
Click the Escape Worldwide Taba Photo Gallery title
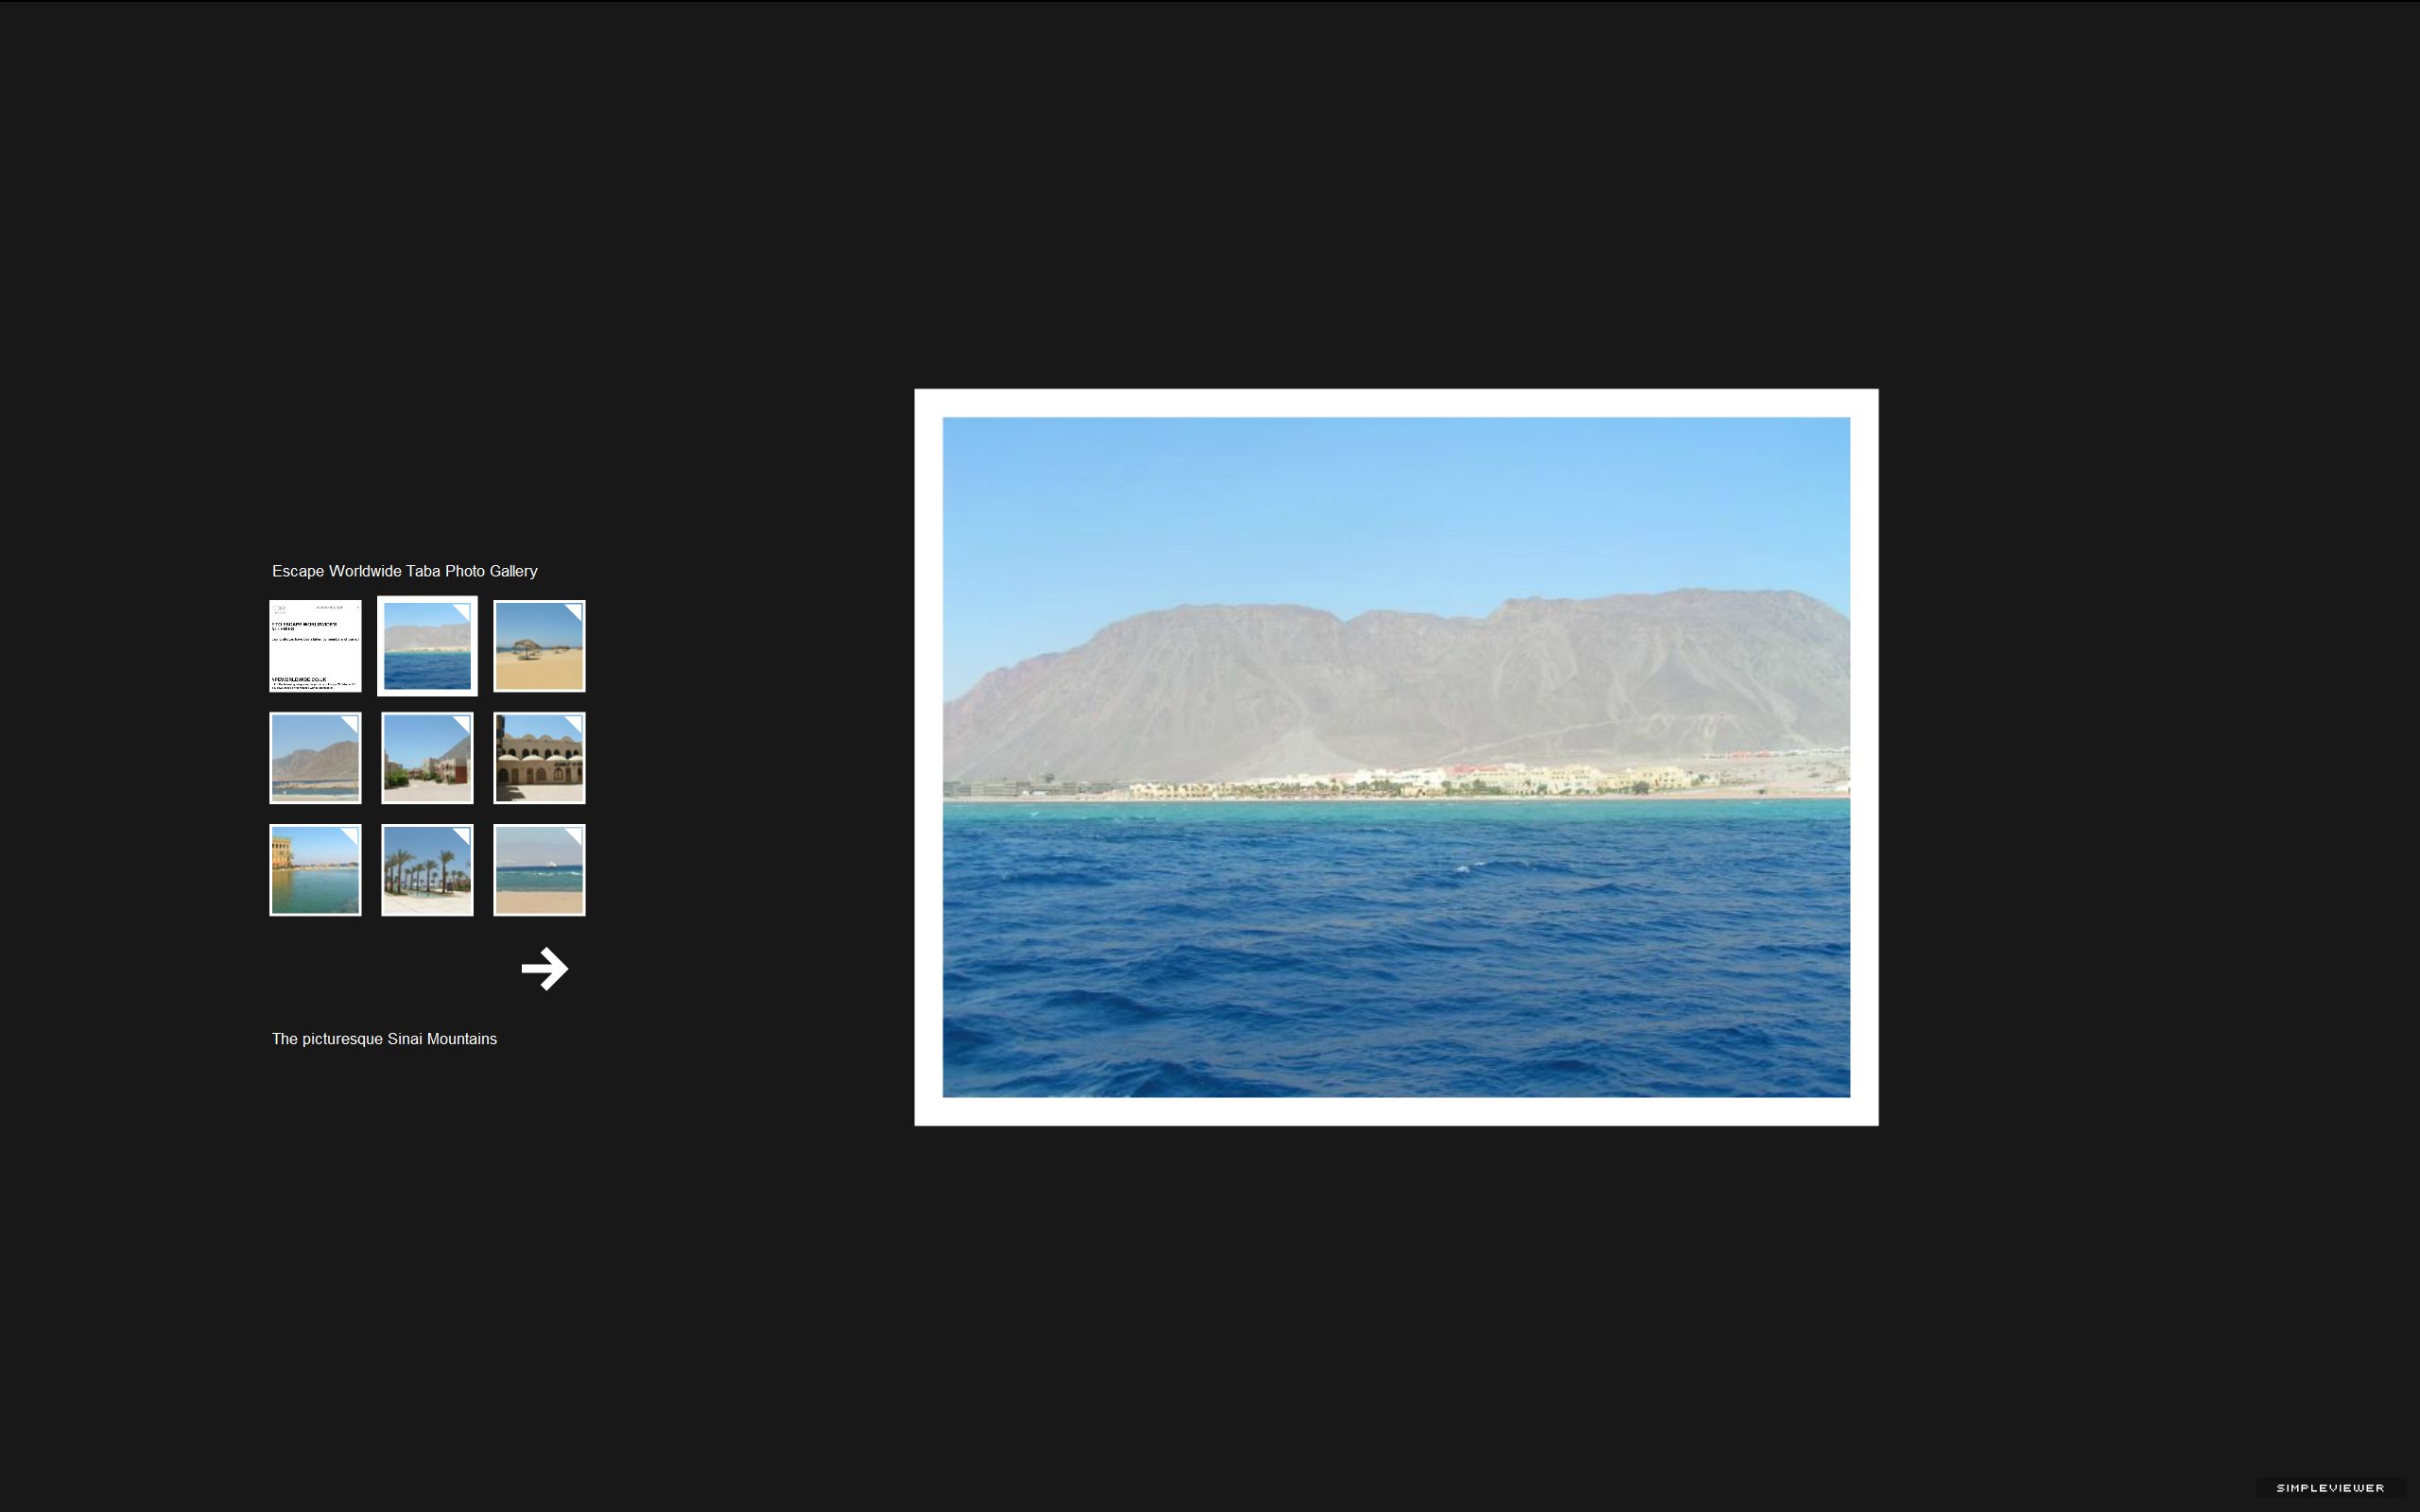(405, 571)
